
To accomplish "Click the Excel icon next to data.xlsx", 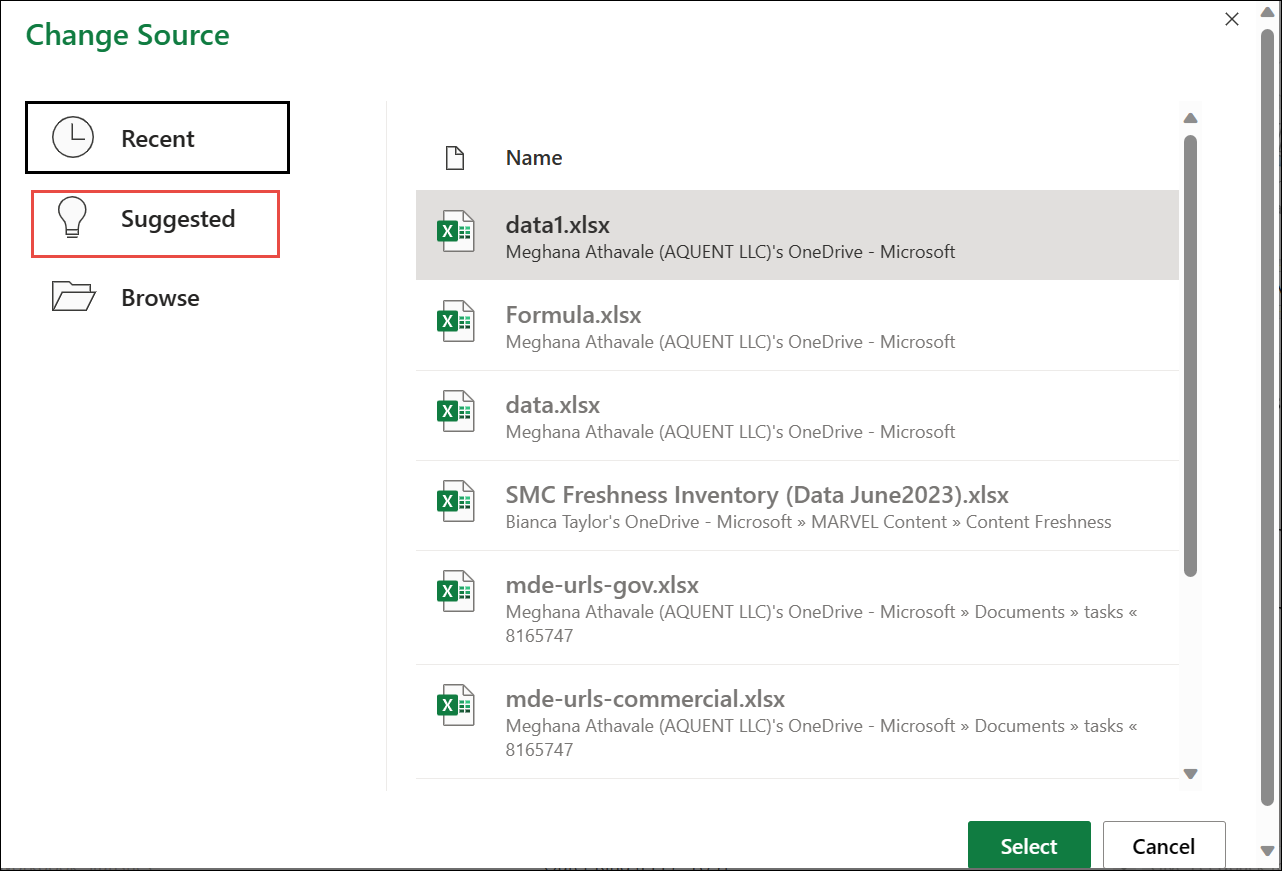I will click(456, 410).
